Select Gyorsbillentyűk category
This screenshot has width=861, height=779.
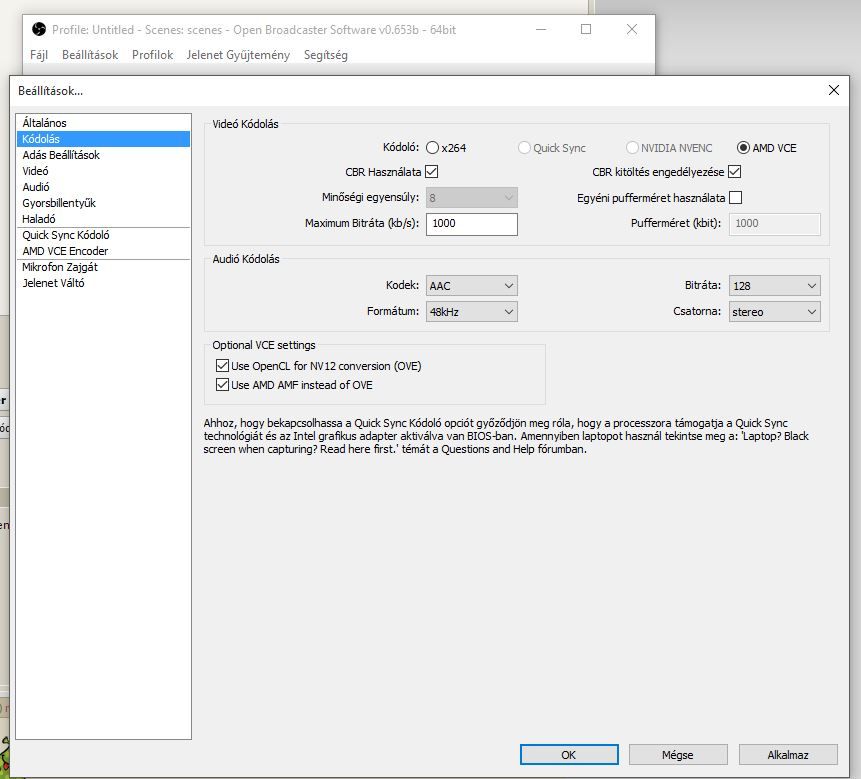click(x=103, y=203)
